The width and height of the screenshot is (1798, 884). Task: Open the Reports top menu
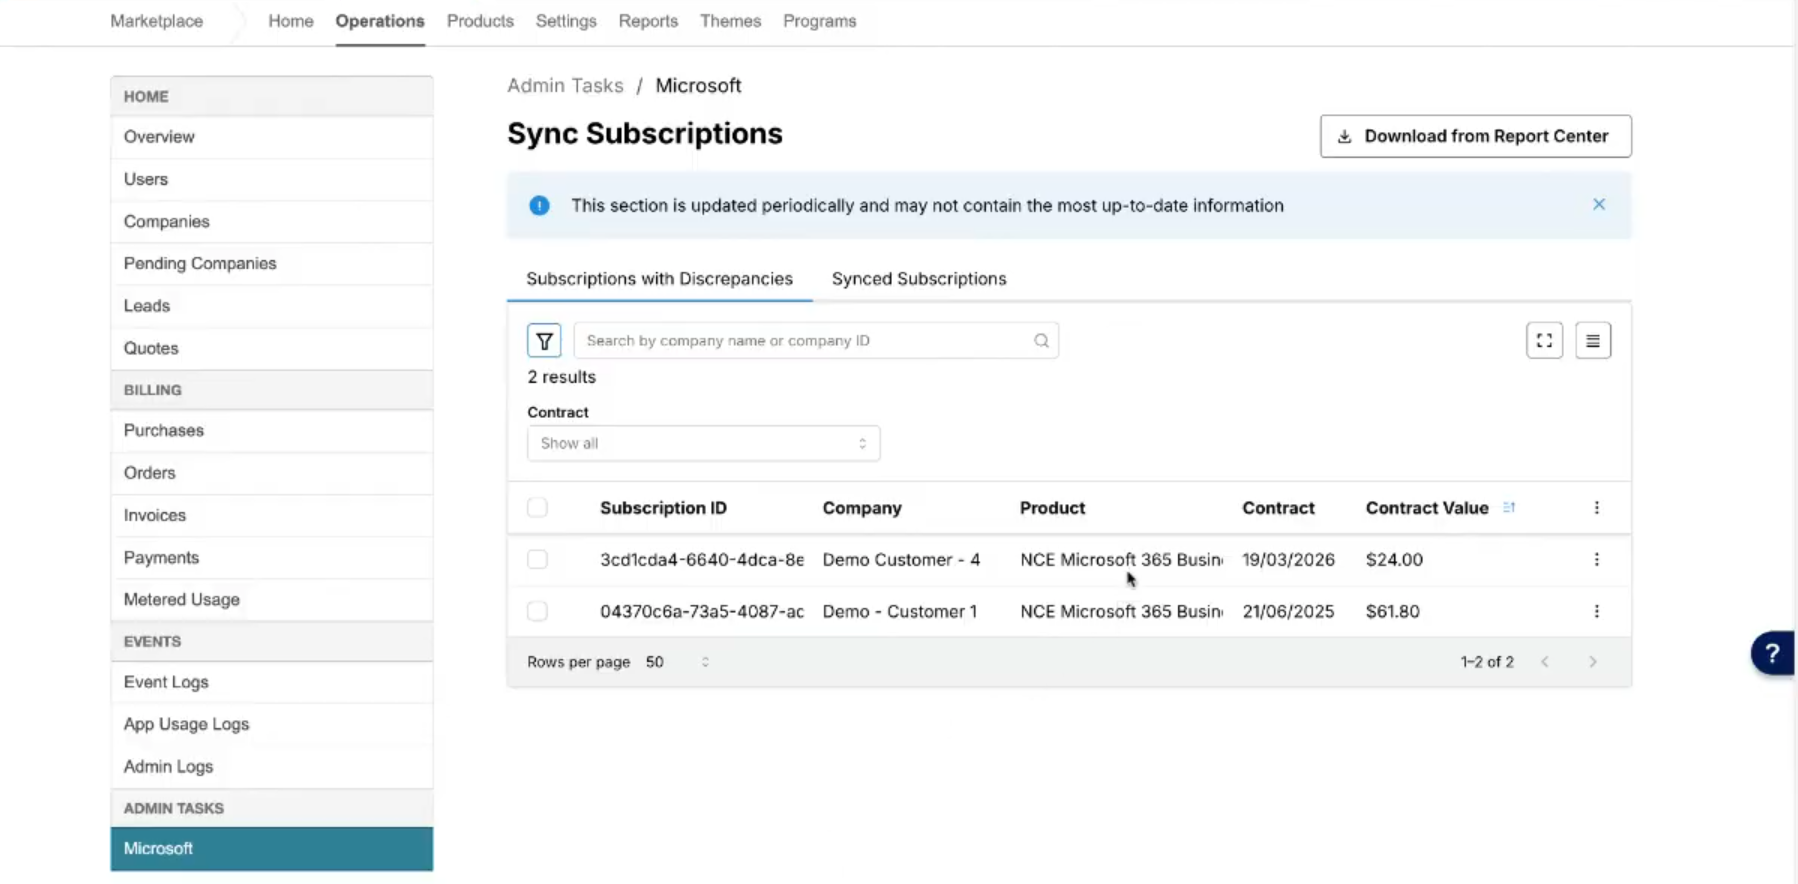648,21
